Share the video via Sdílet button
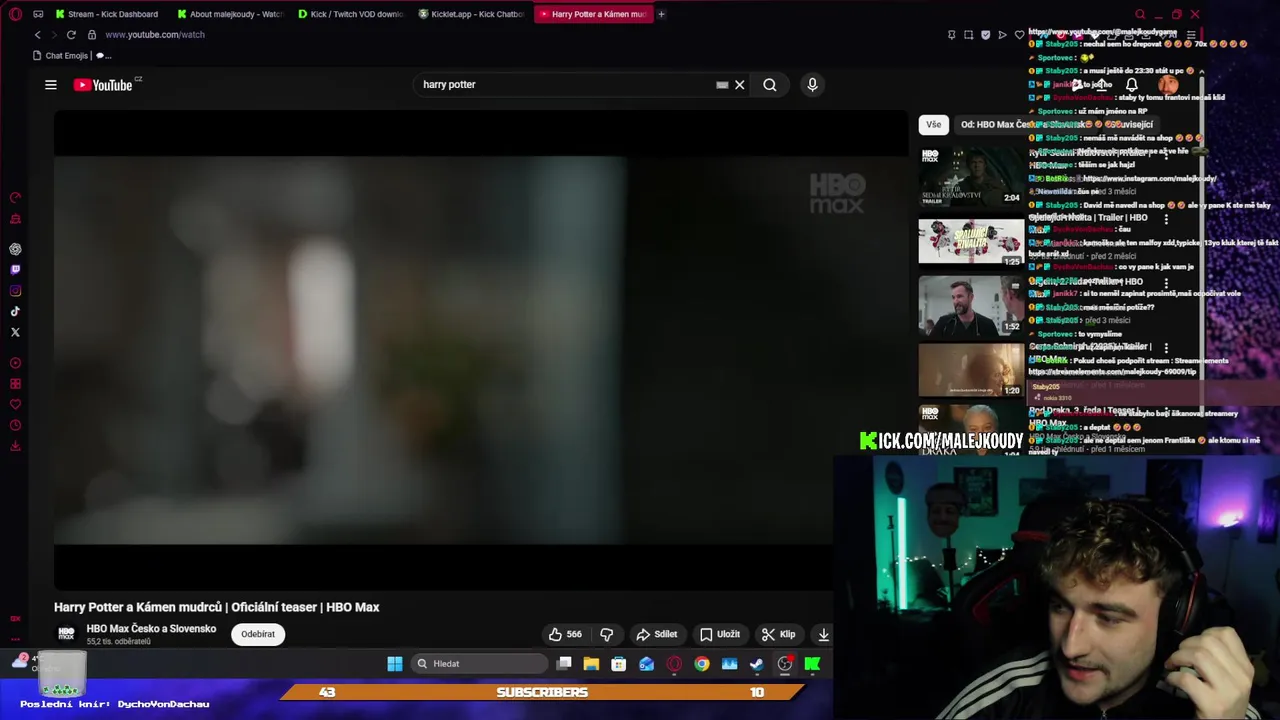The height and width of the screenshot is (720, 1280). tap(657, 634)
